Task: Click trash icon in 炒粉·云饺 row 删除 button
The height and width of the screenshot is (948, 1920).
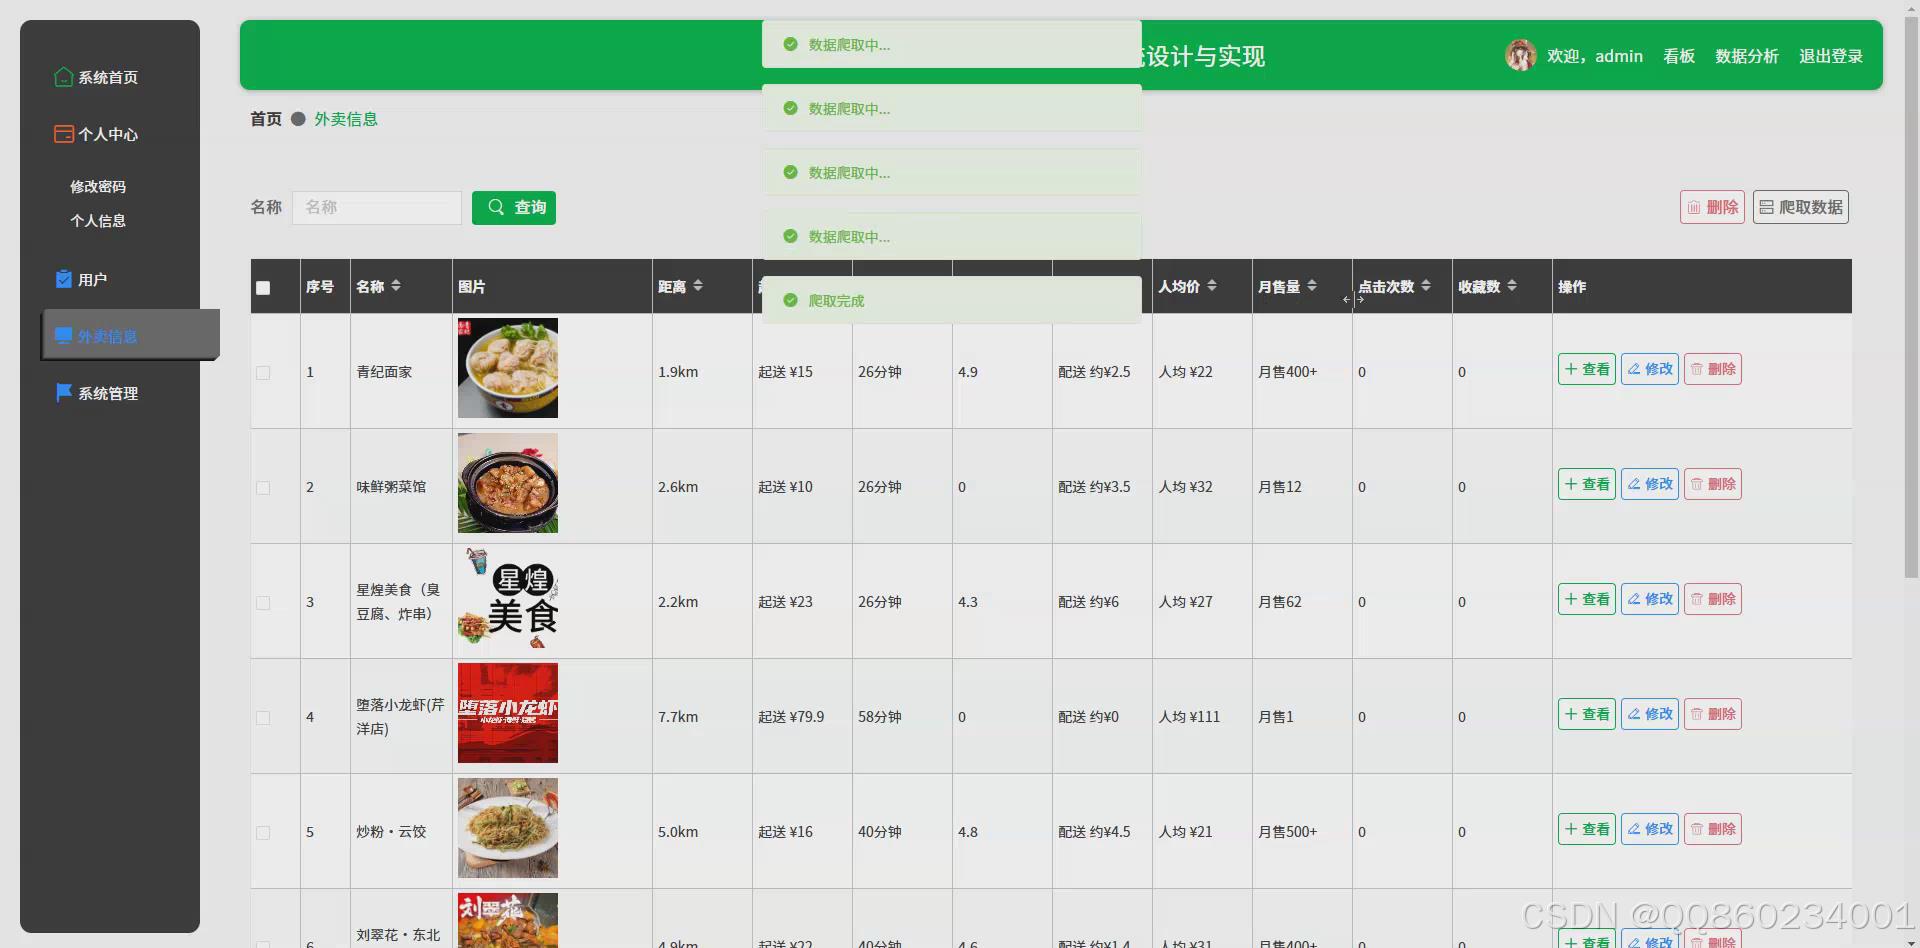Action: (x=1697, y=829)
